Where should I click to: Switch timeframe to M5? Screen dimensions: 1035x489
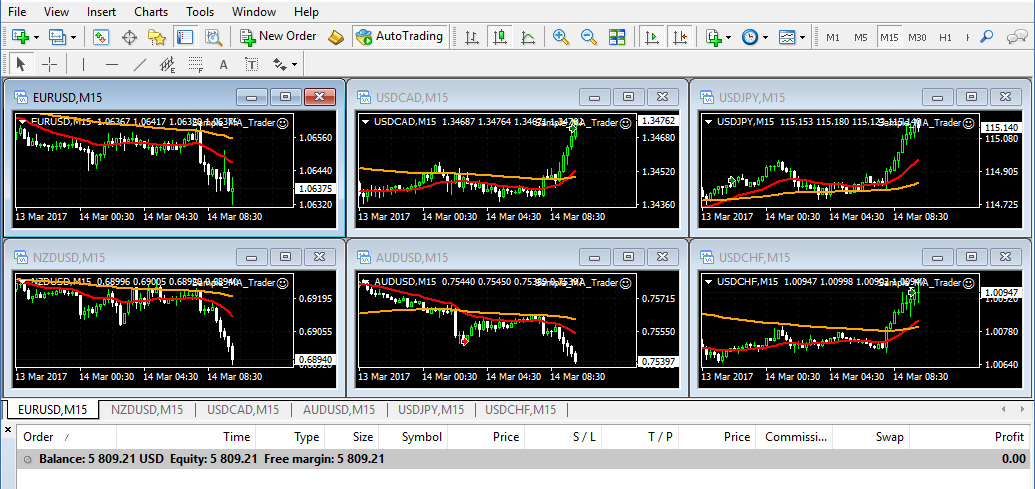tap(861, 37)
